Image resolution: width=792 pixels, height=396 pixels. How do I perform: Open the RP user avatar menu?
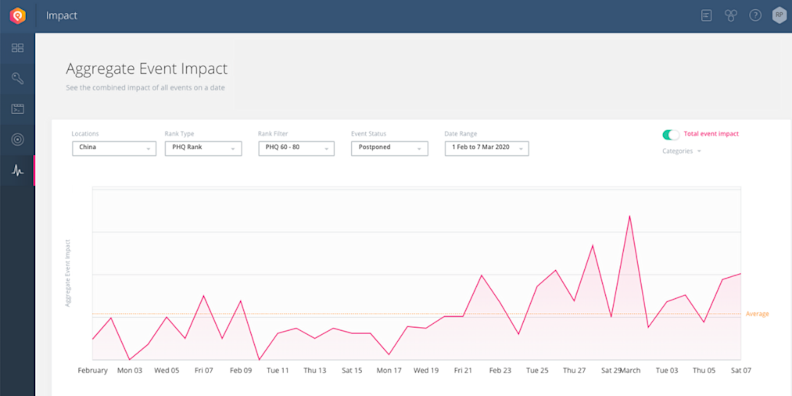coord(779,15)
